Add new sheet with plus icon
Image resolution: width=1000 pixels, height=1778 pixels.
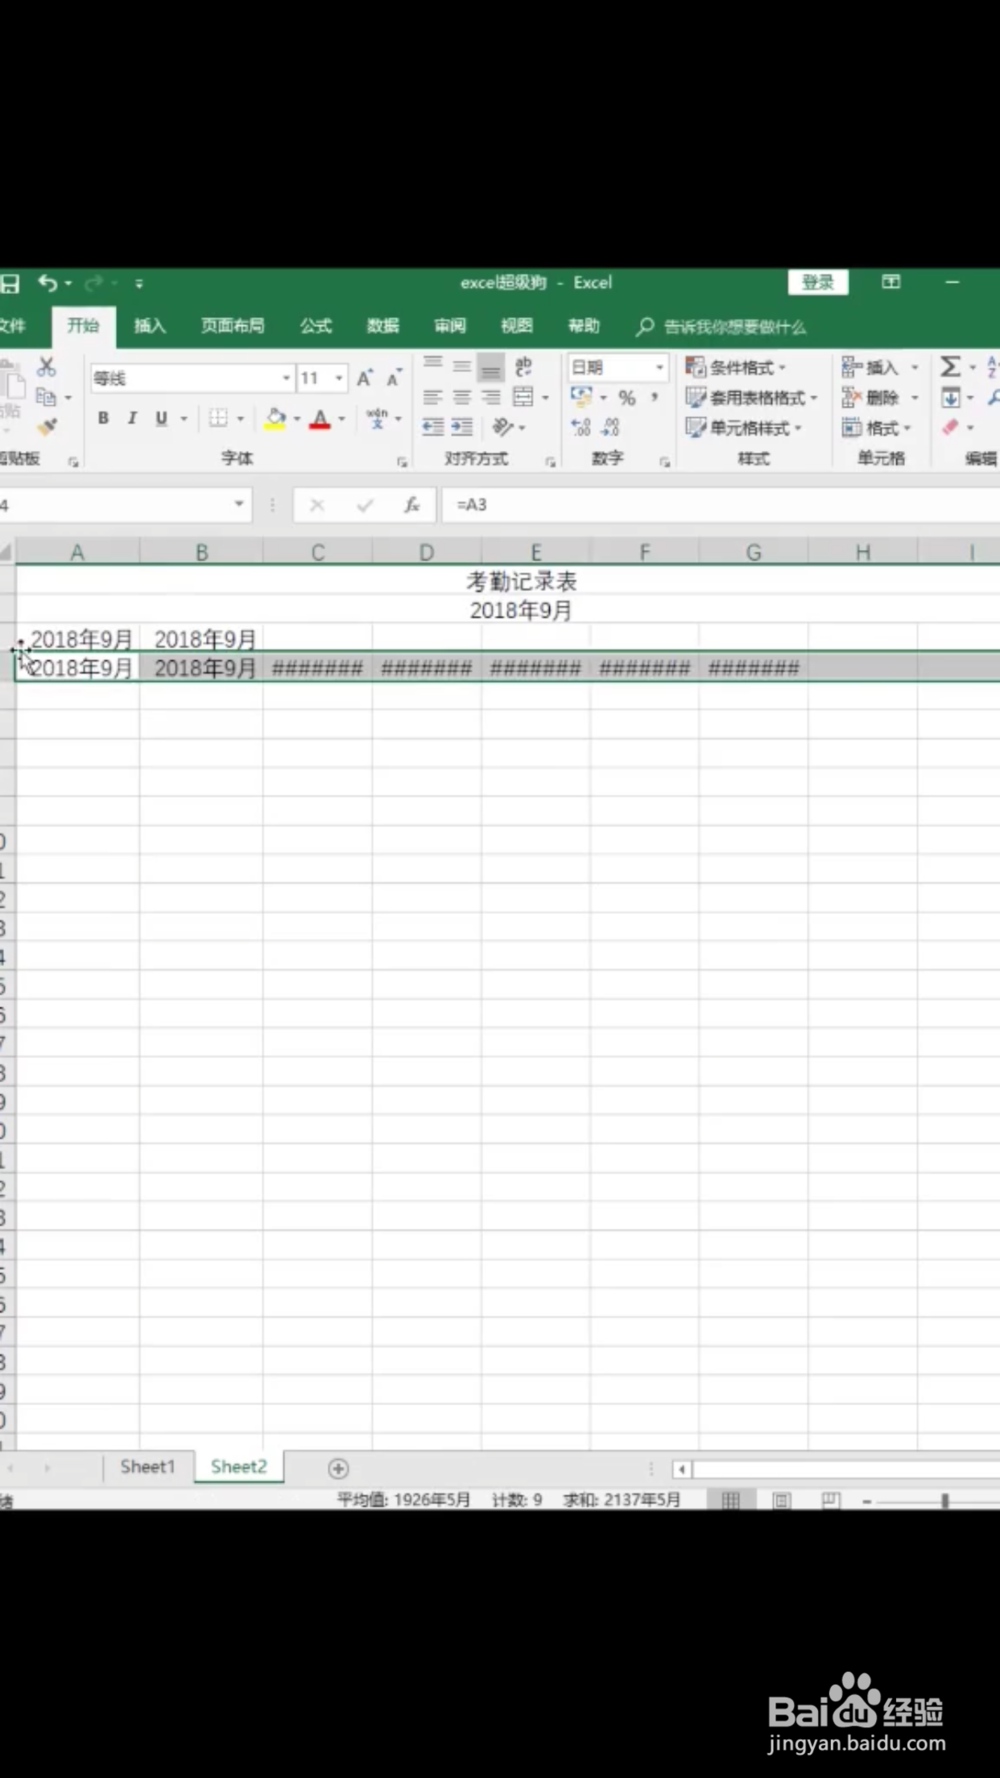[338, 1468]
